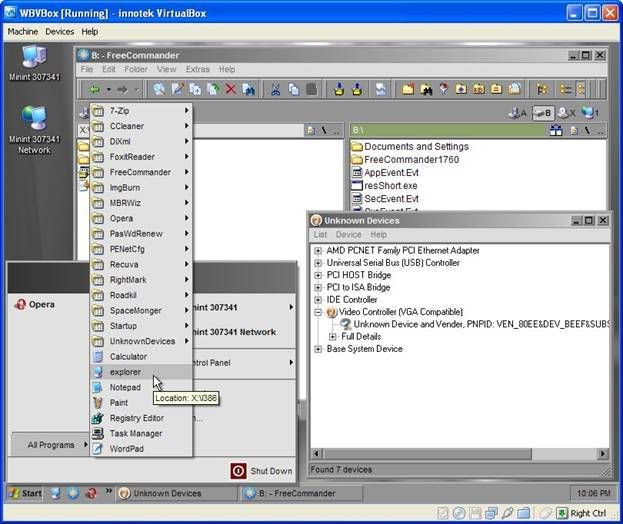Select drive B button in FreeCommander
Image resolution: width=623 pixels, height=524 pixels.
point(543,113)
